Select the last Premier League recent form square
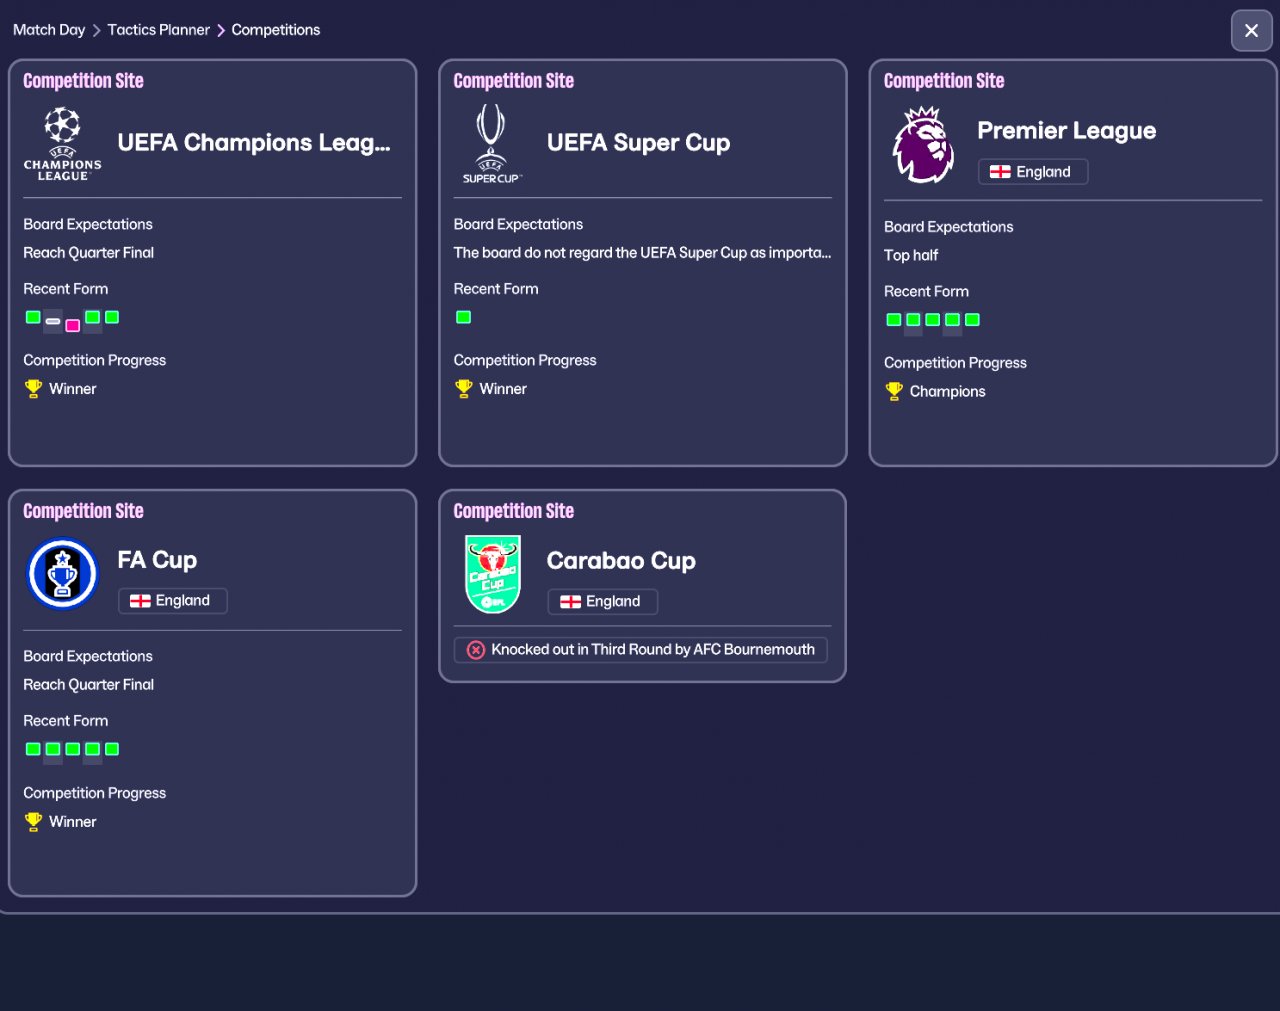 972,320
